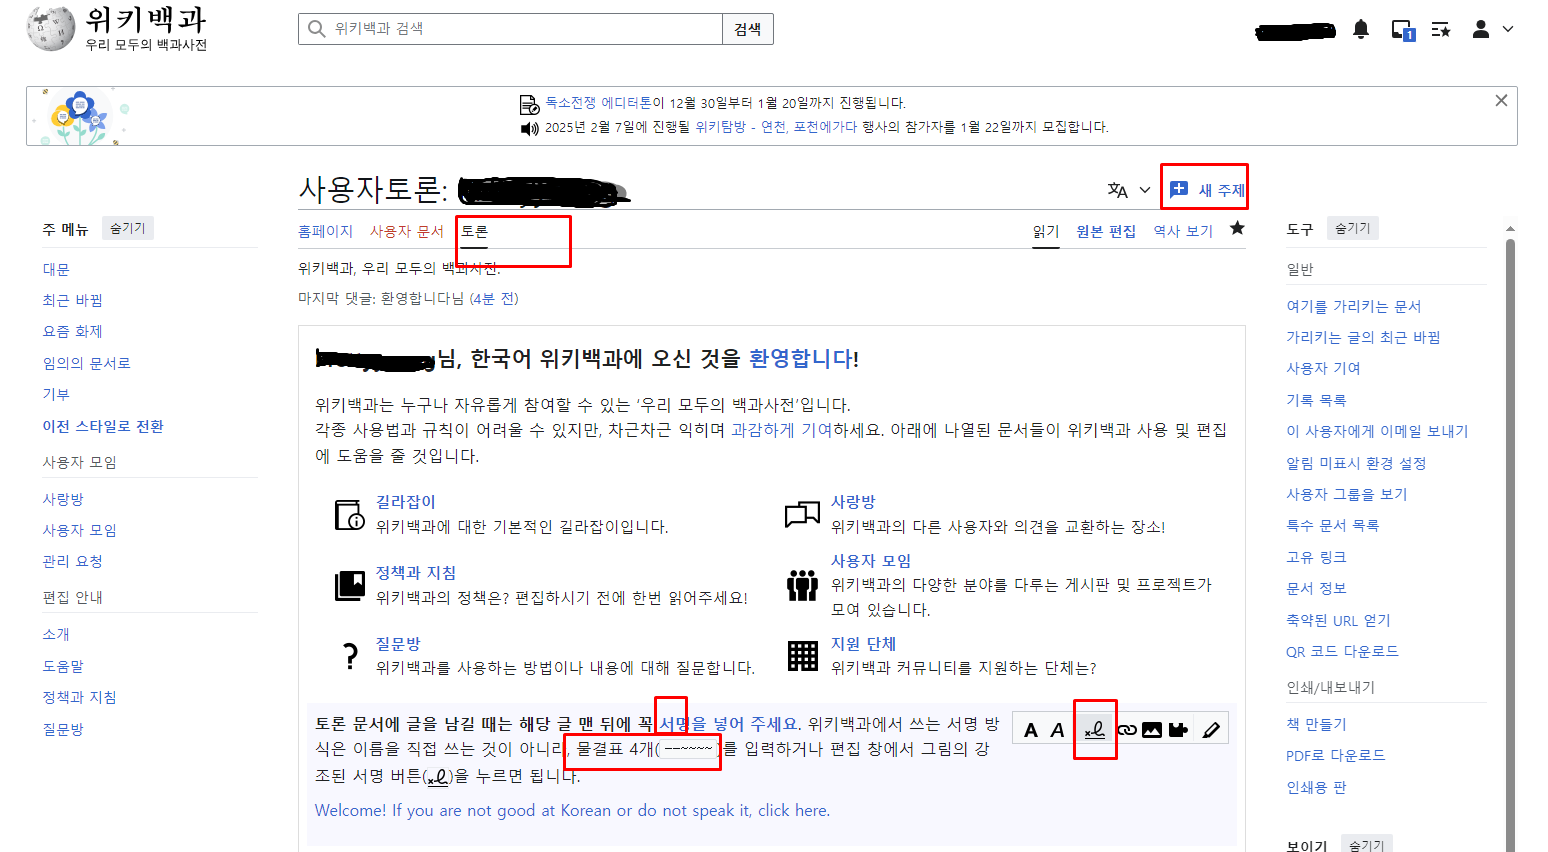
Task: Click the bold A icon in toolbar image
Action: point(1031,730)
